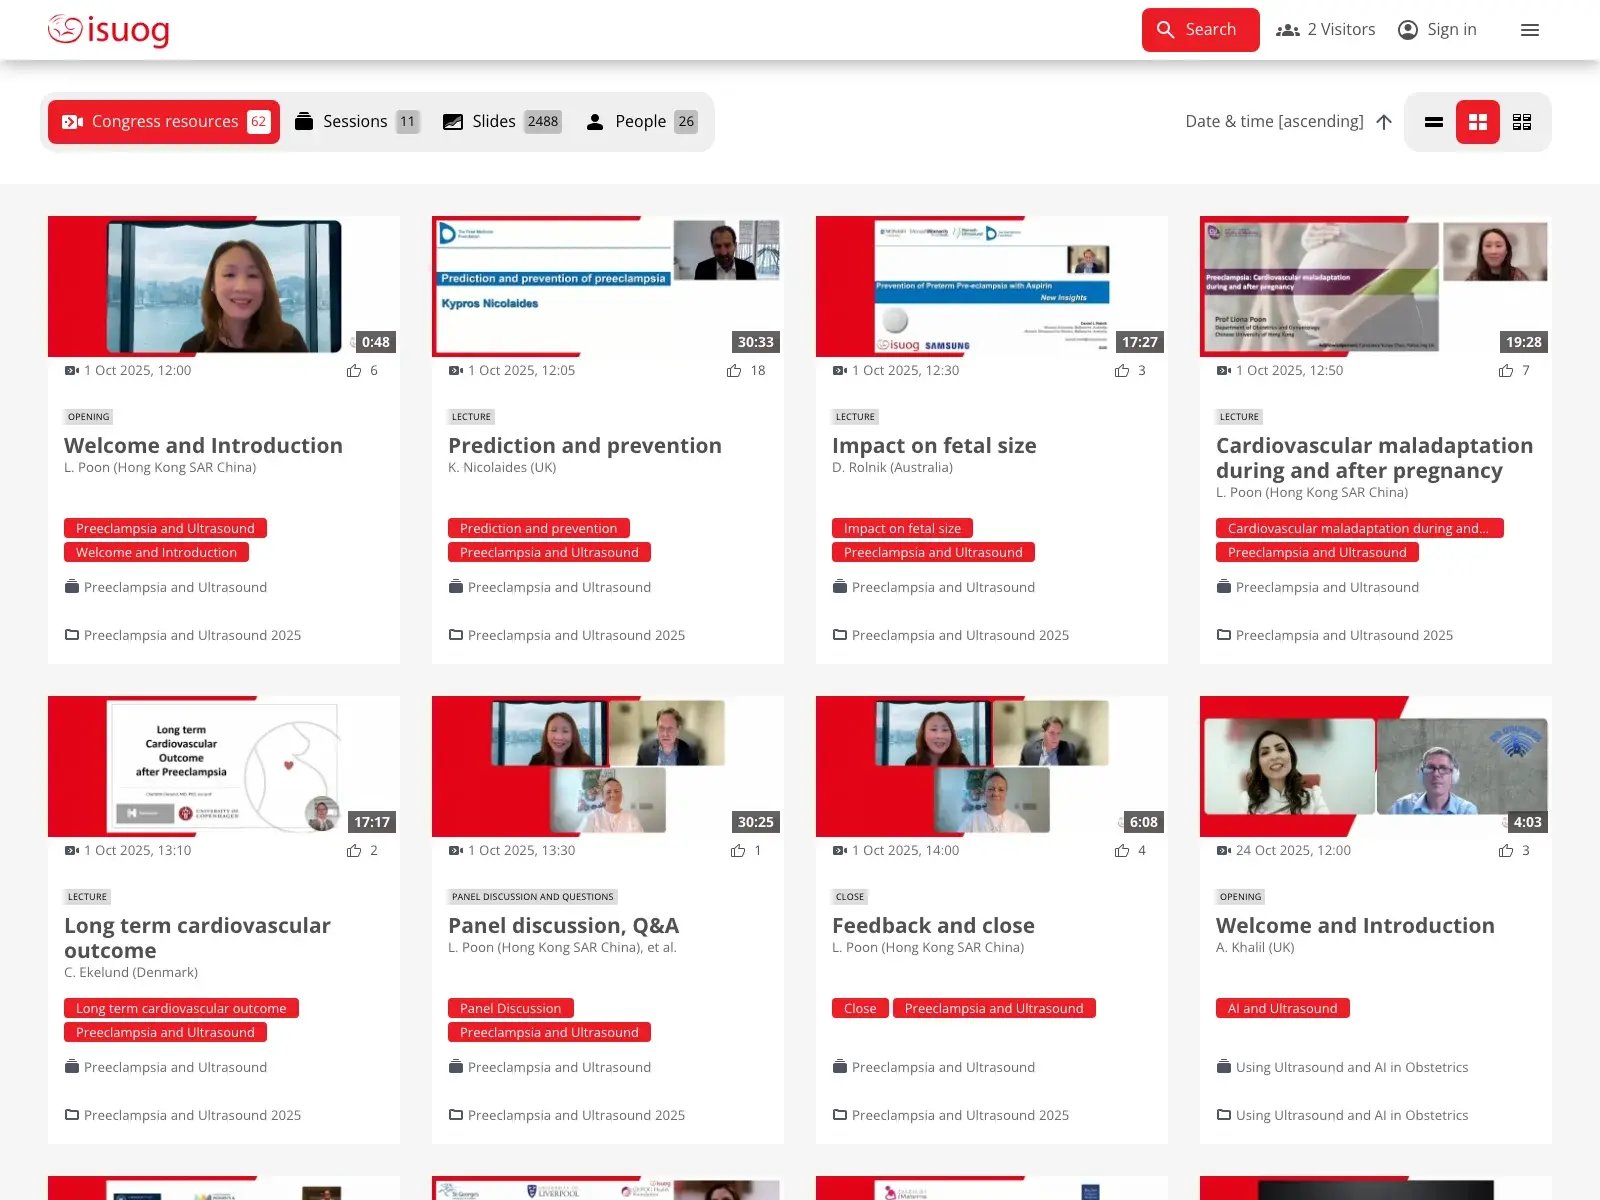
Task: Click the Sign in link
Action: tap(1452, 30)
